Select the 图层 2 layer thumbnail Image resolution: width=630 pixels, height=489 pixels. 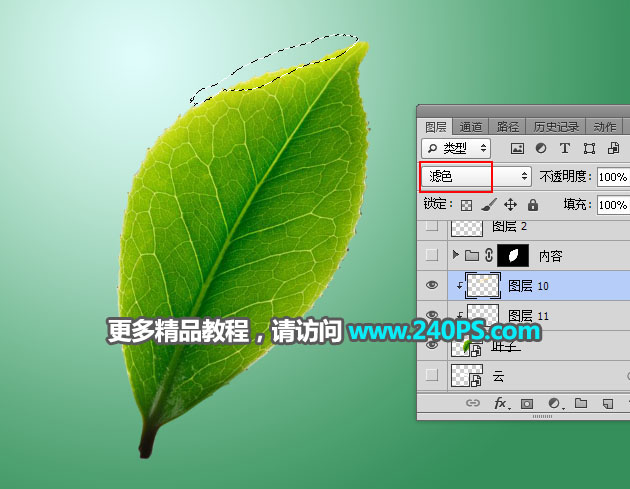[467, 227]
